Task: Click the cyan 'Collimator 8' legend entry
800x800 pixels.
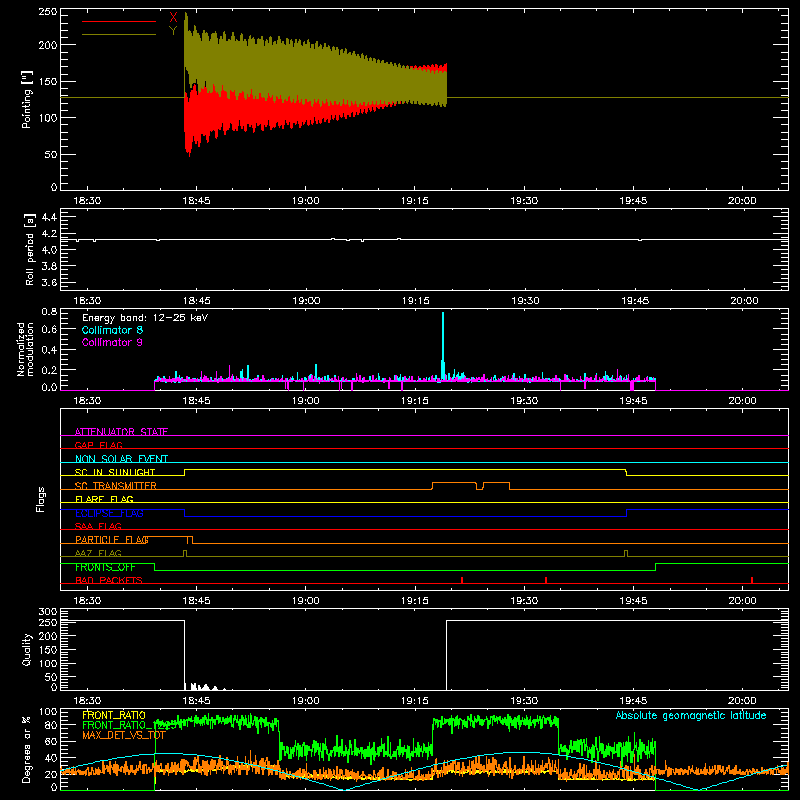Action: coord(112,330)
